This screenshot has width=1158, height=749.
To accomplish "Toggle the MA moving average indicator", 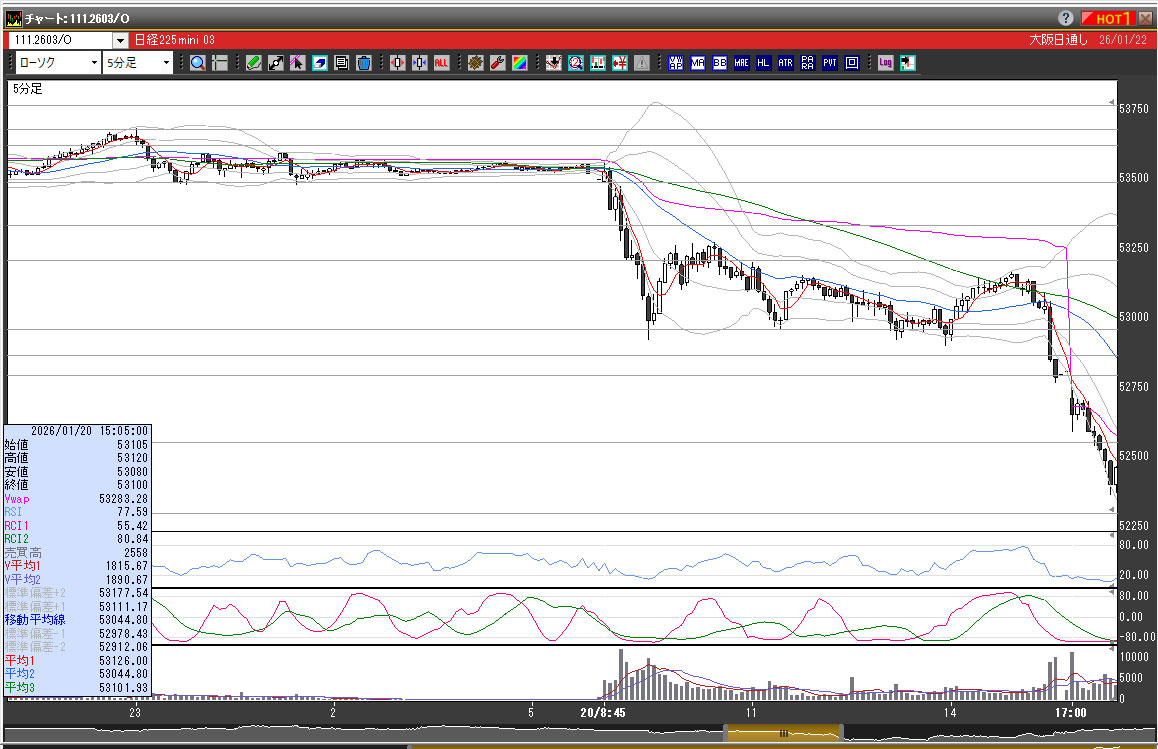I will point(697,63).
